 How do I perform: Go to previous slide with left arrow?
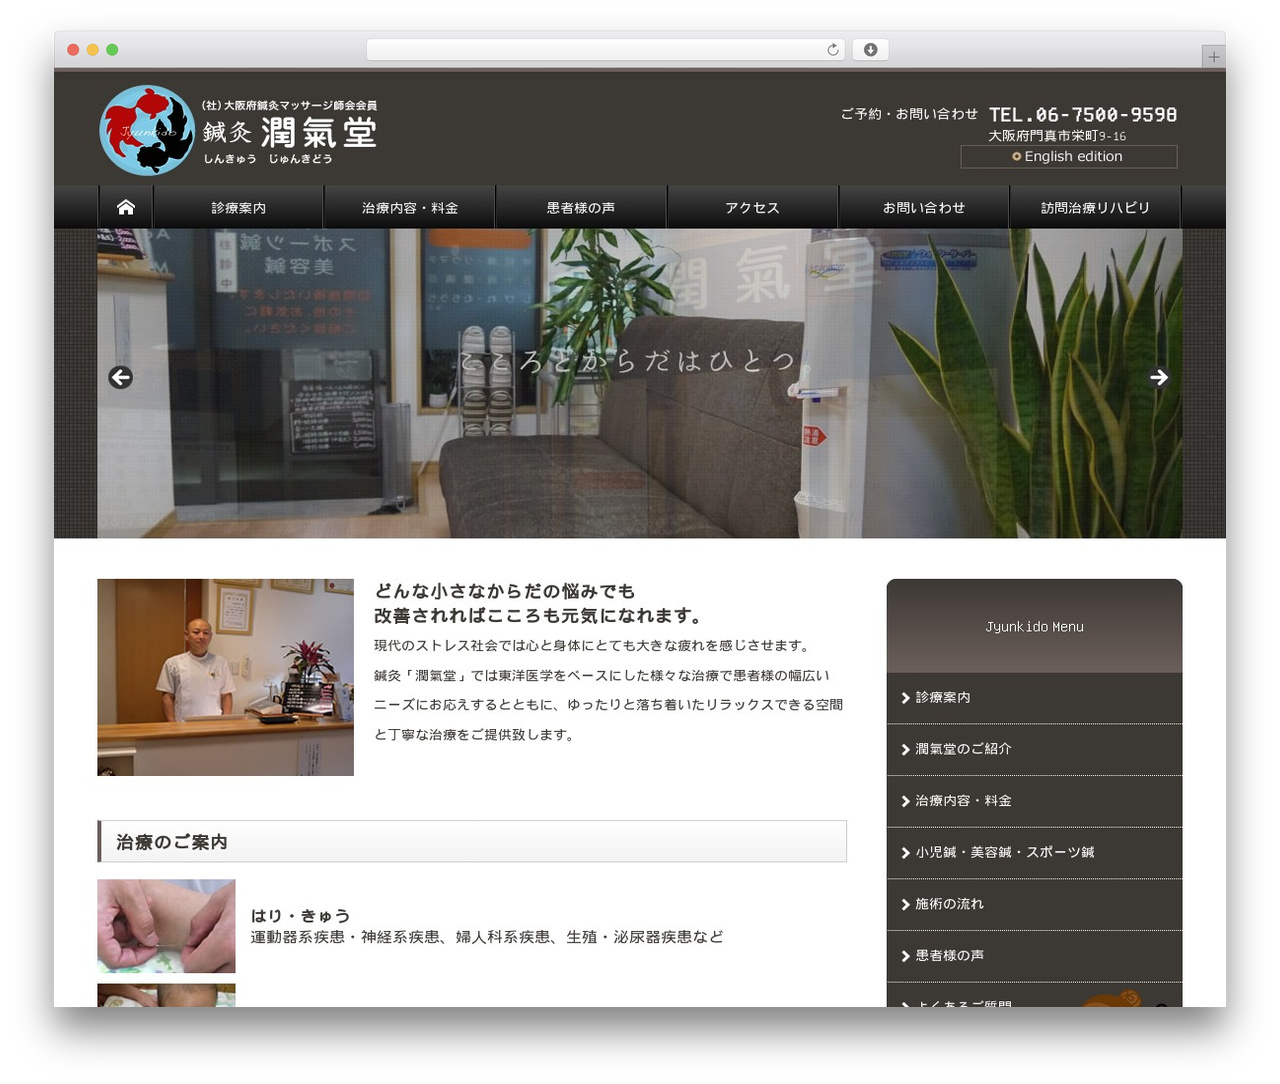point(121,377)
